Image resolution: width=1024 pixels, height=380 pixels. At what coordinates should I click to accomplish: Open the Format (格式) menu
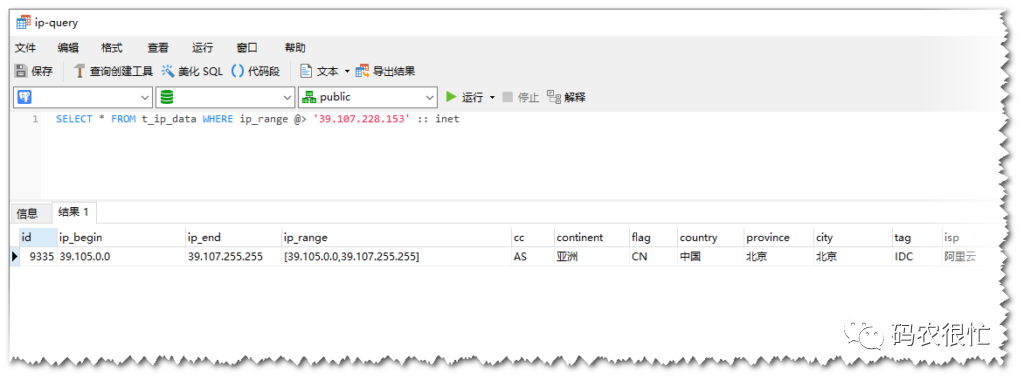tap(112, 48)
